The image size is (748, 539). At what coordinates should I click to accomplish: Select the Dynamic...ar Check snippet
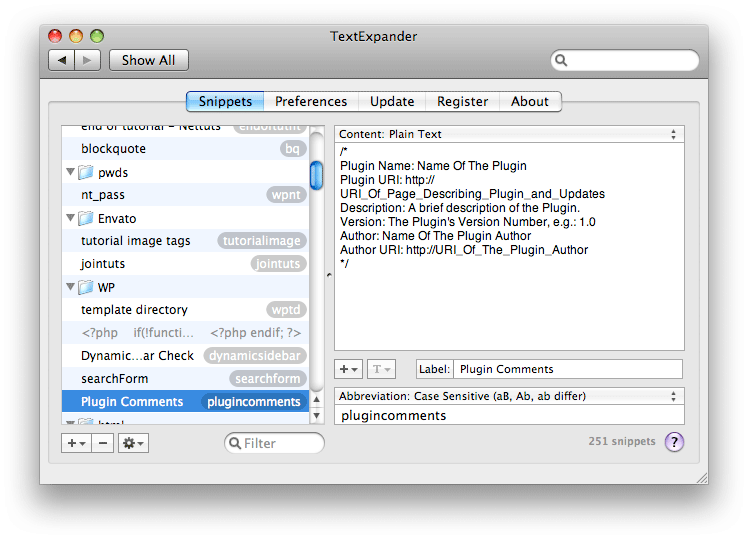pyautogui.click(x=186, y=356)
